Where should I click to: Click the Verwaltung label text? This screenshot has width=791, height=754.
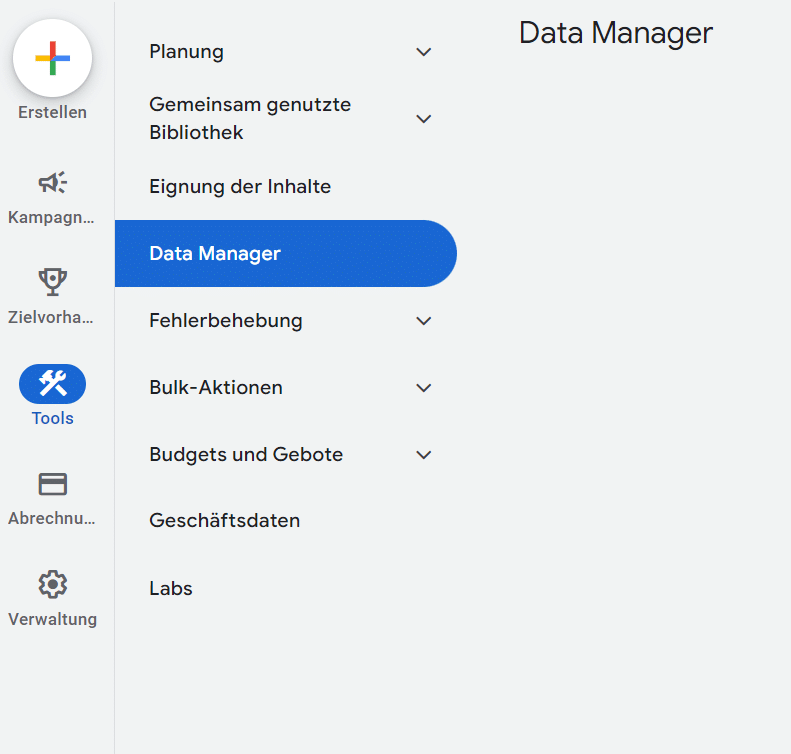click(x=52, y=619)
